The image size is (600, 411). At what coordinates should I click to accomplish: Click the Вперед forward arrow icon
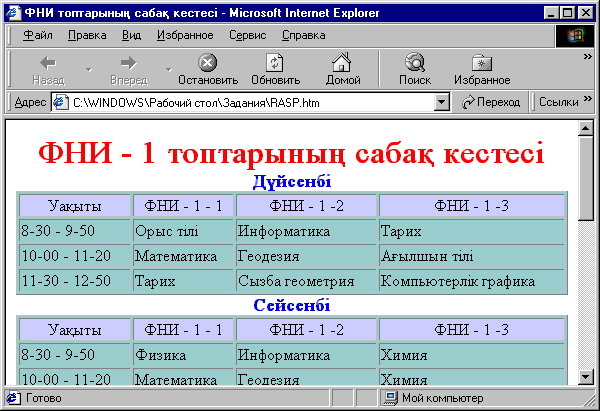point(129,63)
